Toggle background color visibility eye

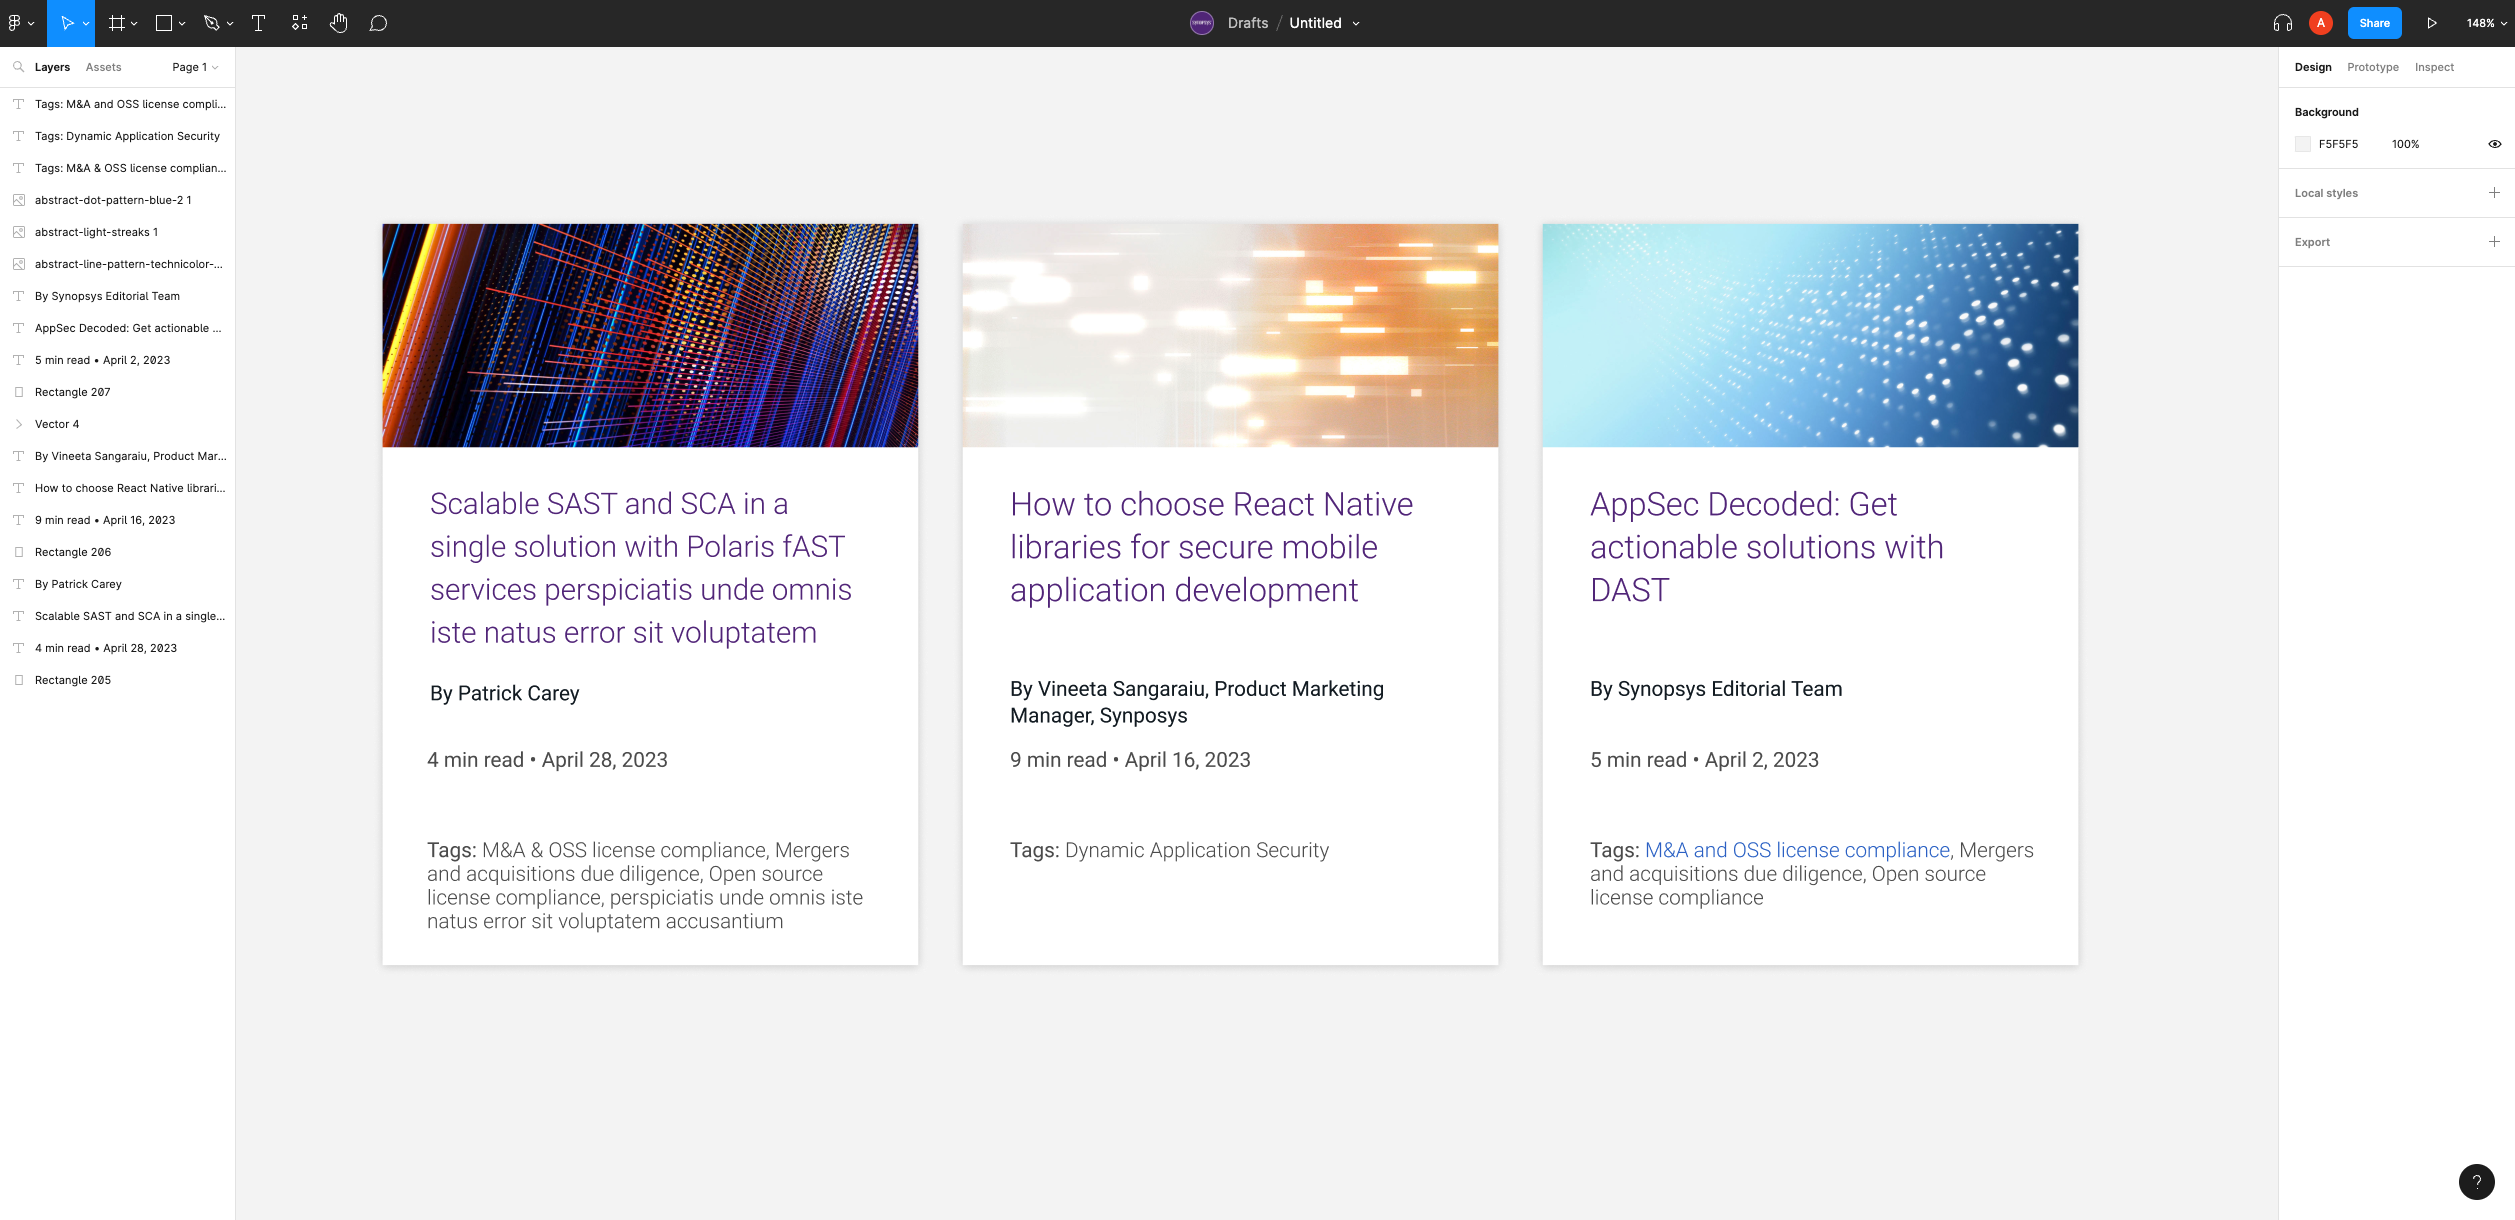(x=2494, y=144)
